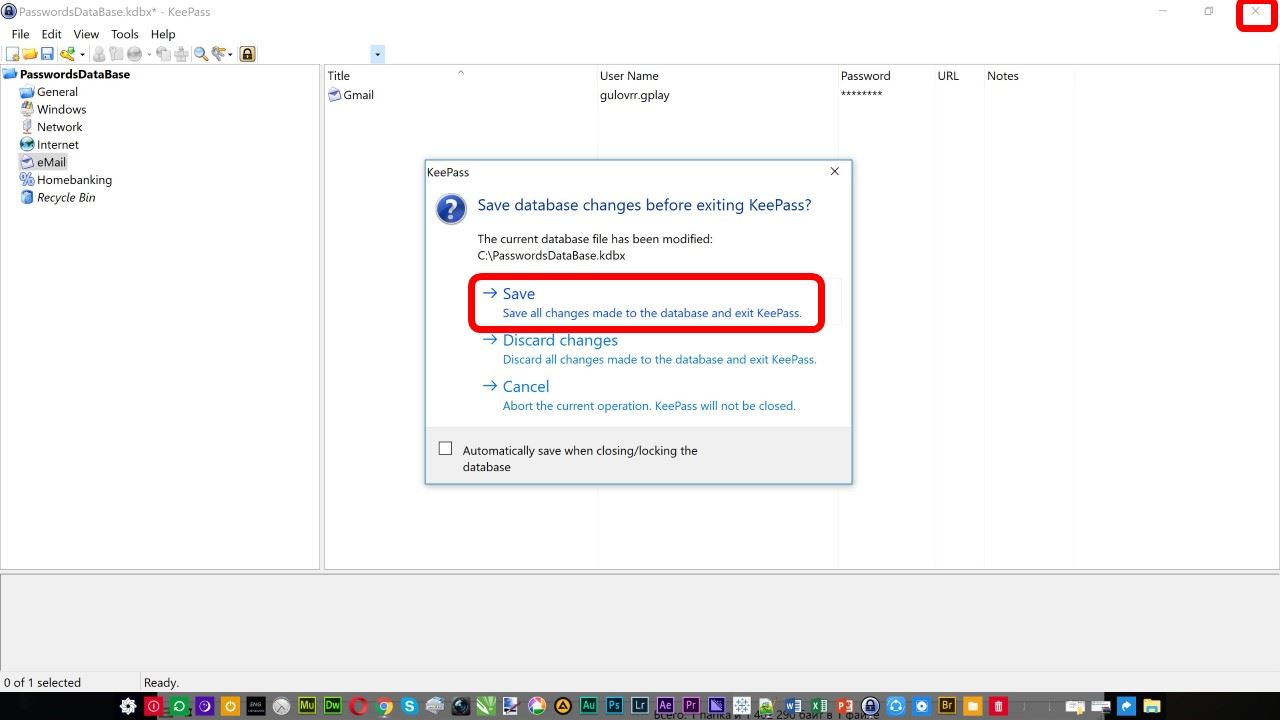
Task: Enable automatically save when closing checkbox
Action: point(446,449)
